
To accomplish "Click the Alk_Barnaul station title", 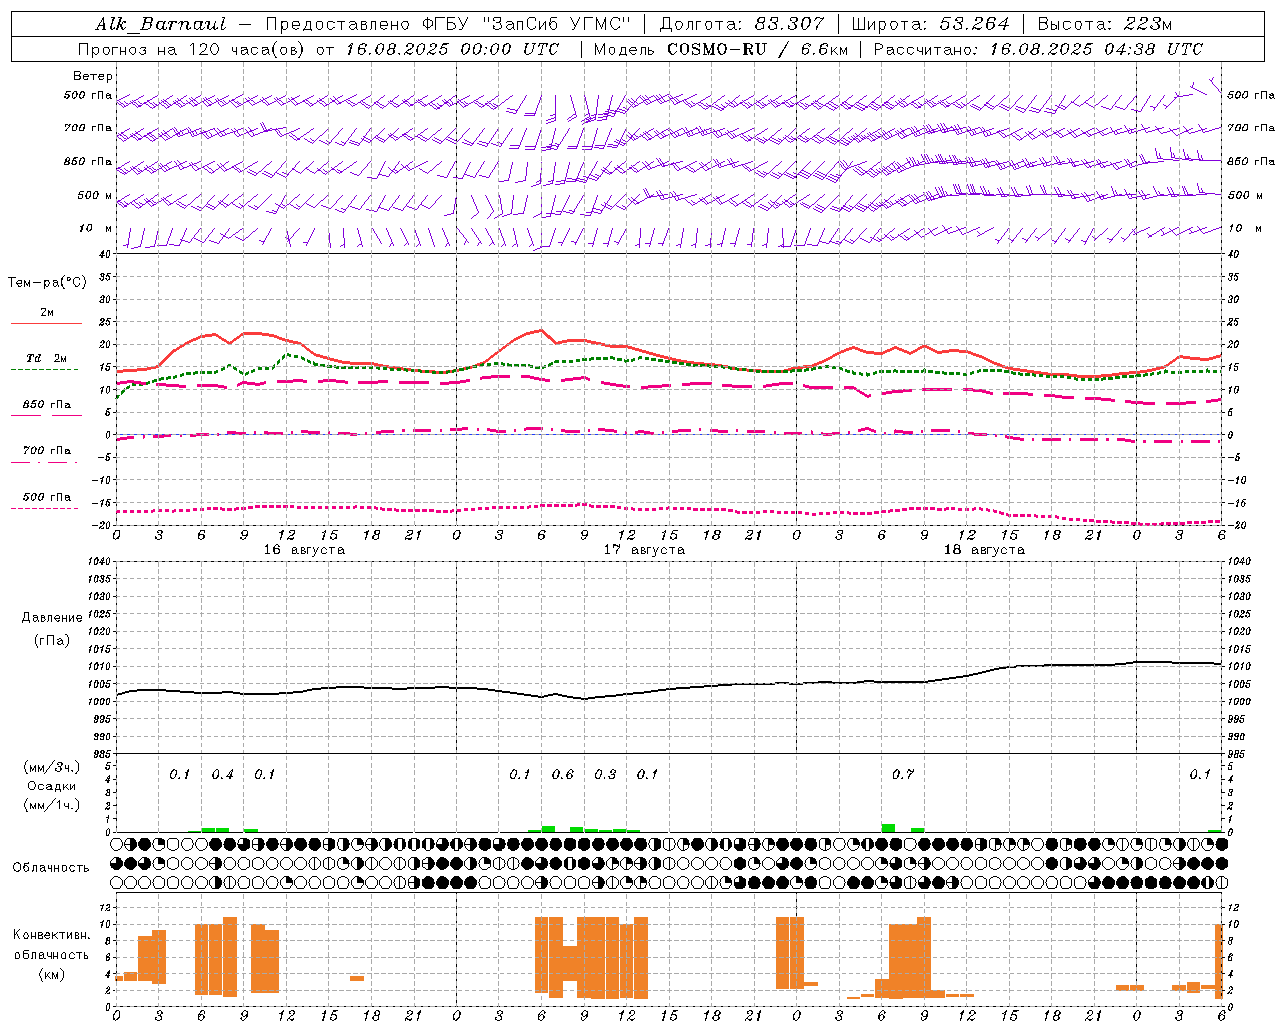I will pos(161,24).
